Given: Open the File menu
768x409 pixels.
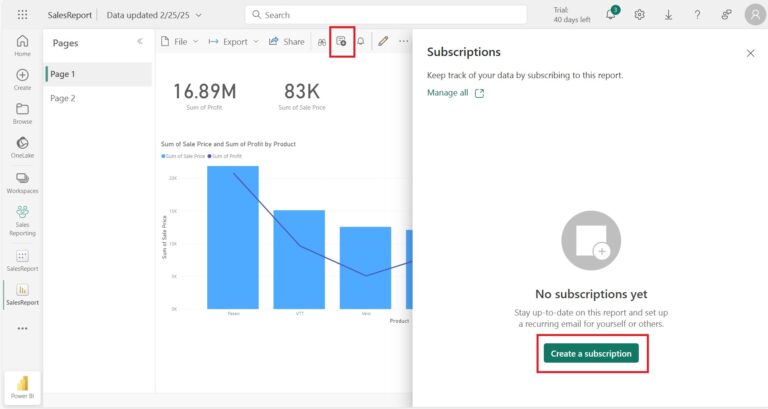Looking at the screenshot, I should pos(179,42).
